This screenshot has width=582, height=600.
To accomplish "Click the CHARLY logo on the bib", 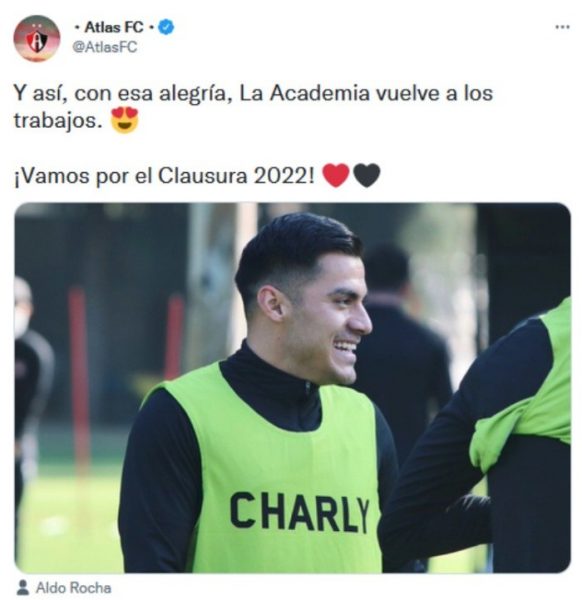I will (299, 512).
